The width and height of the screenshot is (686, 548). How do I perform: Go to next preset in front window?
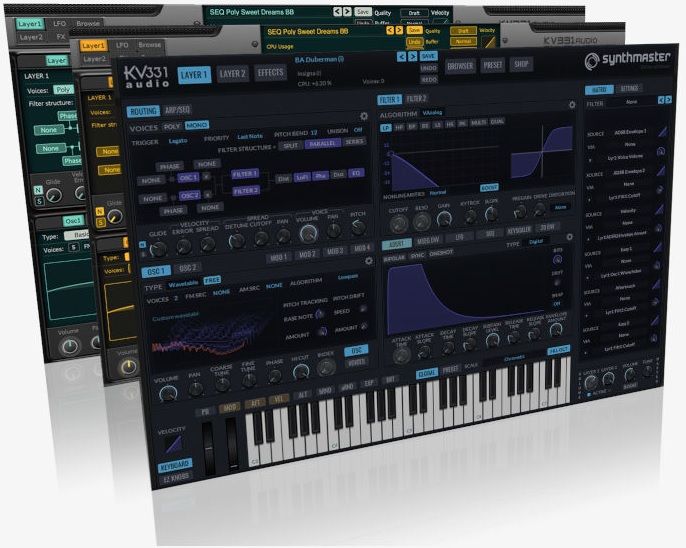point(413,57)
